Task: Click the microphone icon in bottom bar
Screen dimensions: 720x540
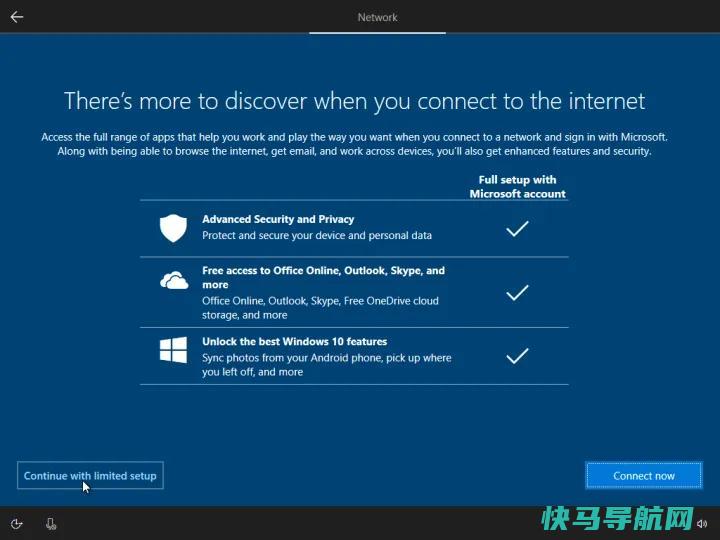Action: 51,524
